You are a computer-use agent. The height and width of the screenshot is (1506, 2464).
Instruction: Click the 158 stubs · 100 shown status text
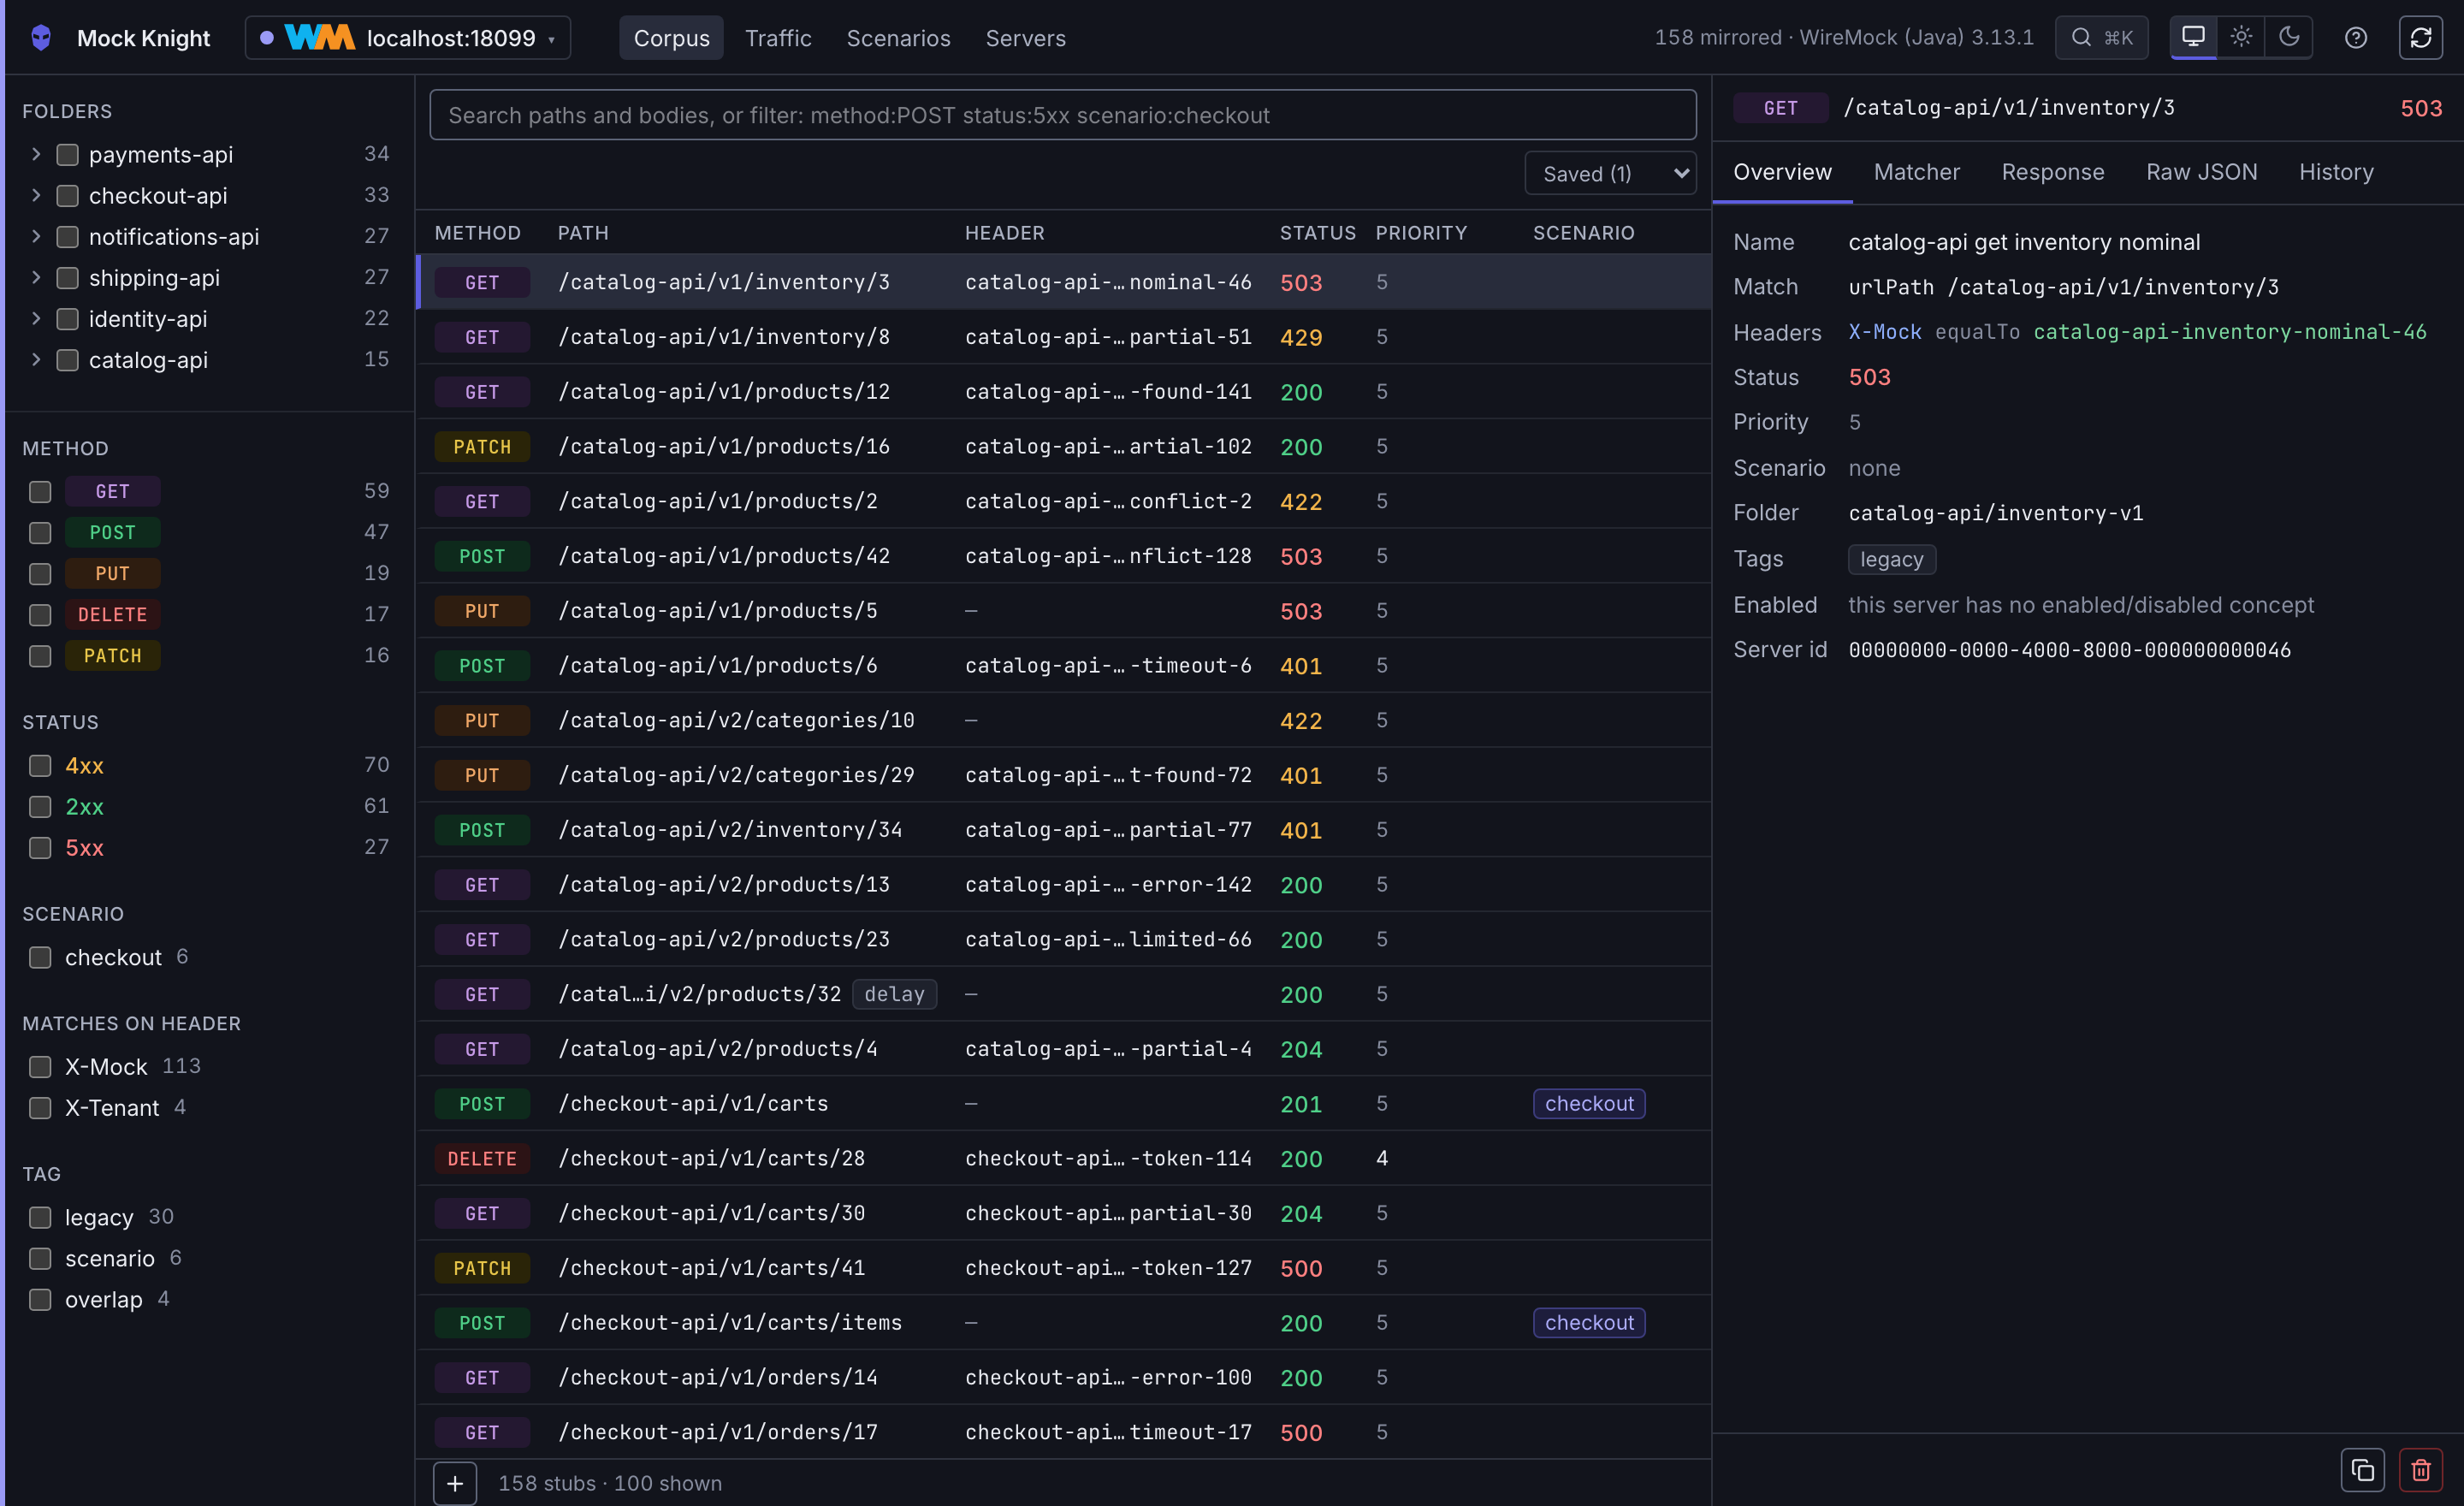tap(610, 1483)
